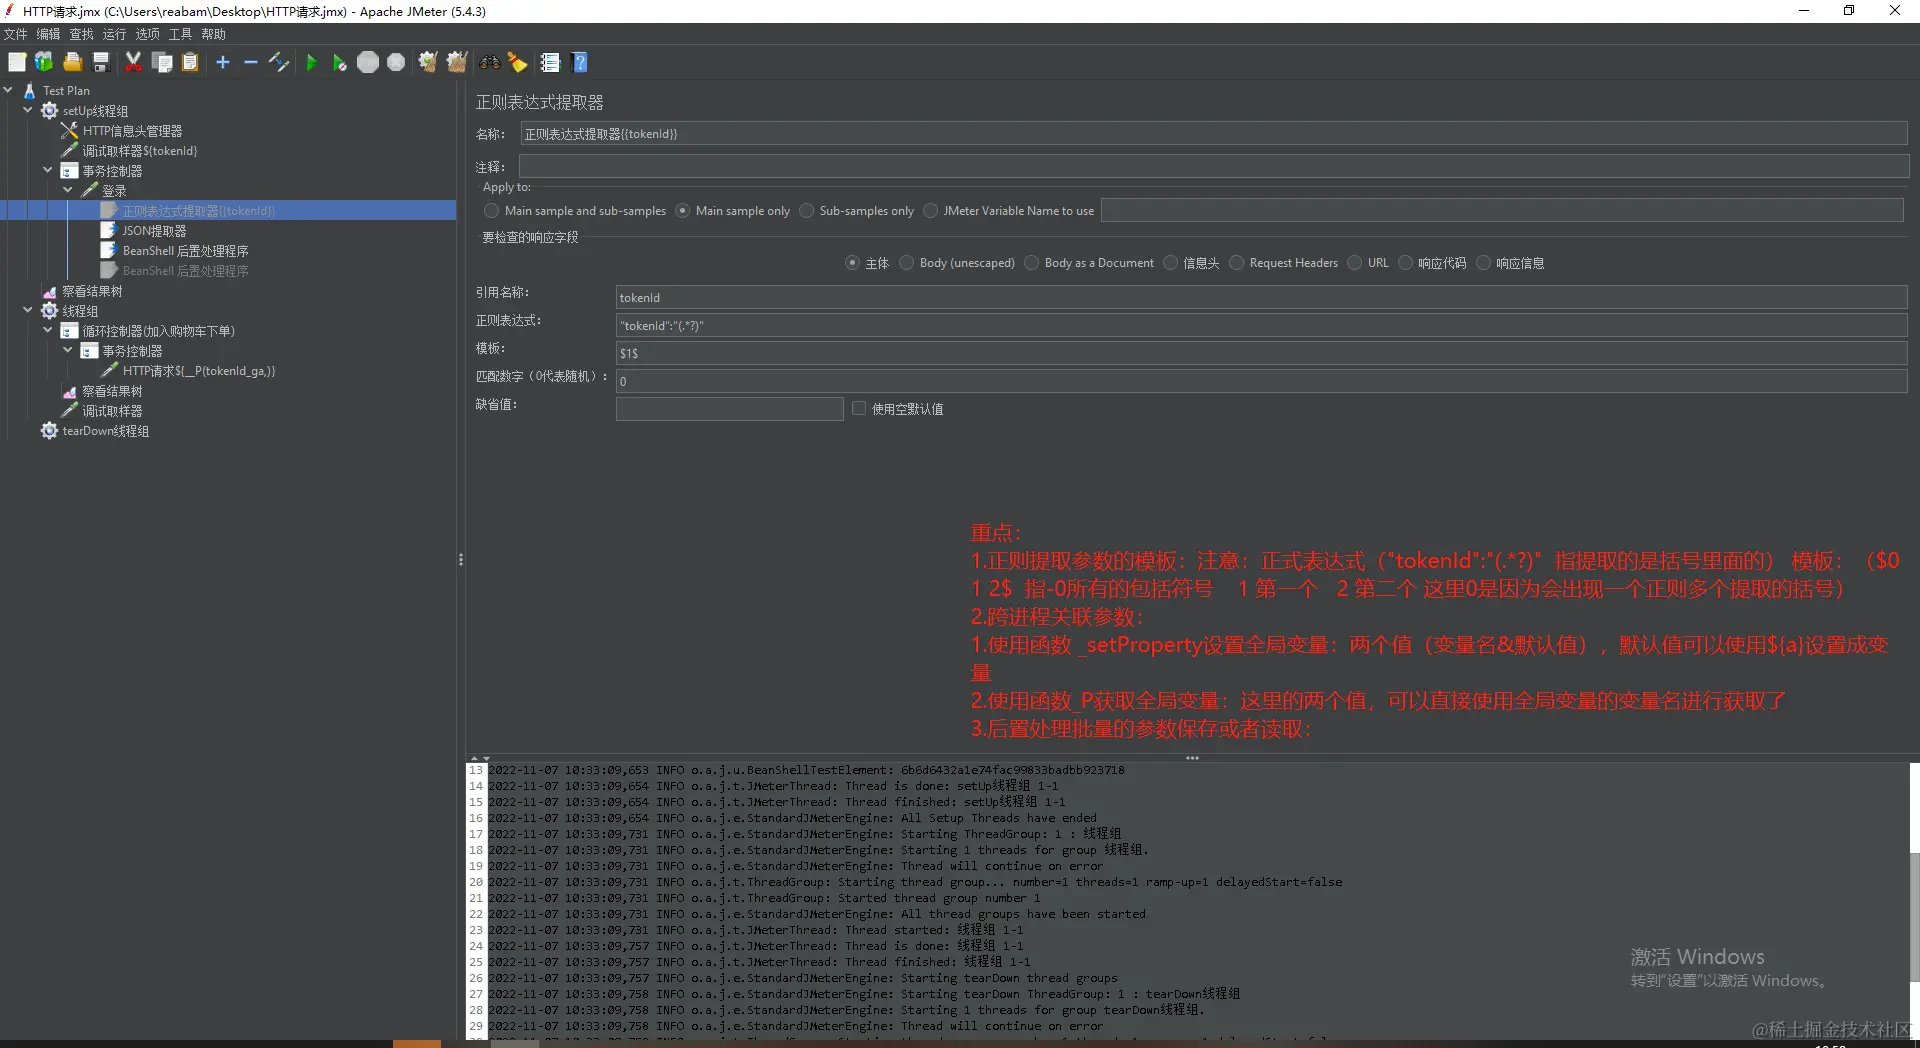Screen dimensions: 1920x1048
Task: Click the Copy toolbar icon
Action: click(x=162, y=62)
